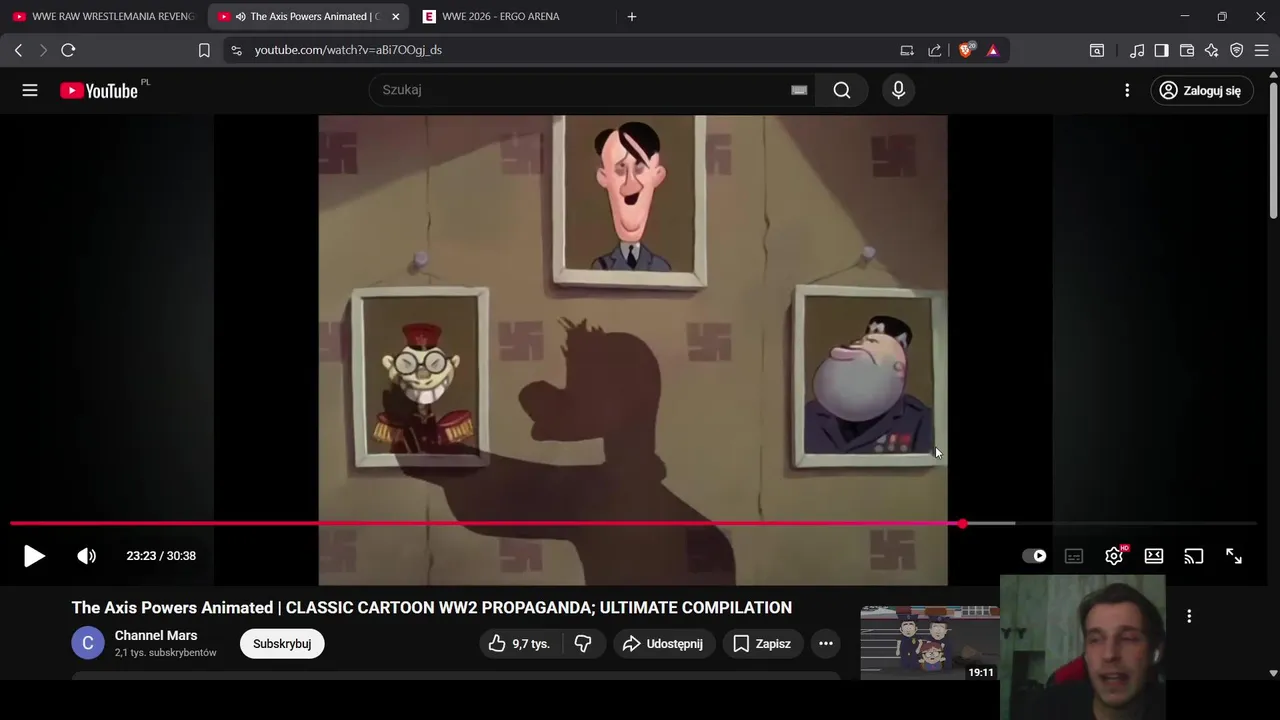Subscribe with the Subskrybuj button
Image resolution: width=1280 pixels, height=720 pixels.
pyautogui.click(x=282, y=644)
